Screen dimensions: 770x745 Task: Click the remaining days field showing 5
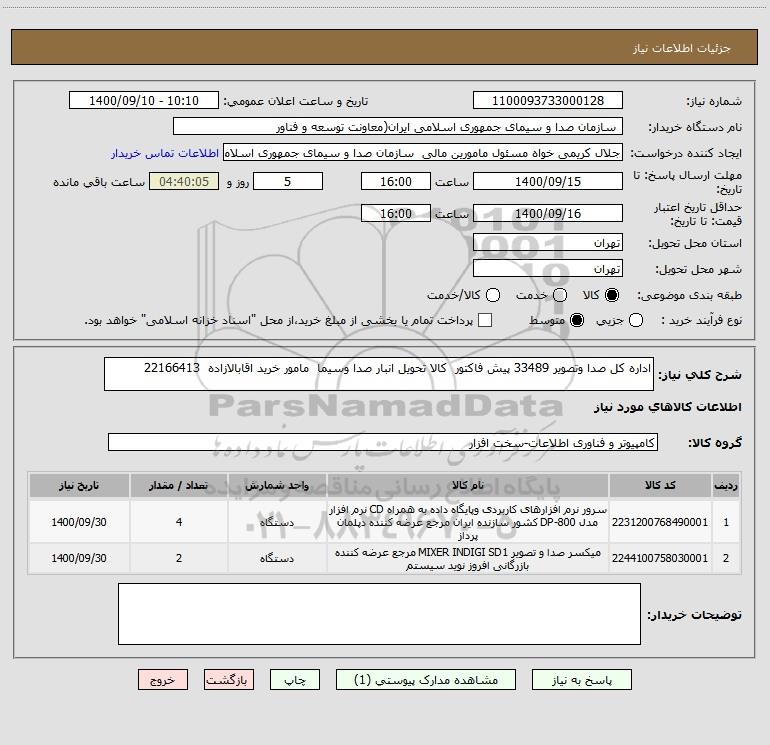pyautogui.click(x=288, y=181)
